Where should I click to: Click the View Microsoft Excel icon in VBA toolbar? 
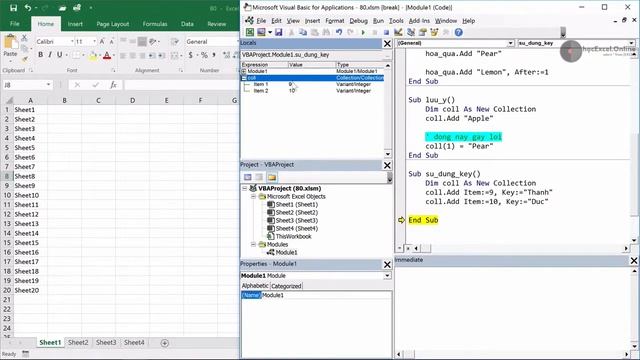click(x=250, y=32)
